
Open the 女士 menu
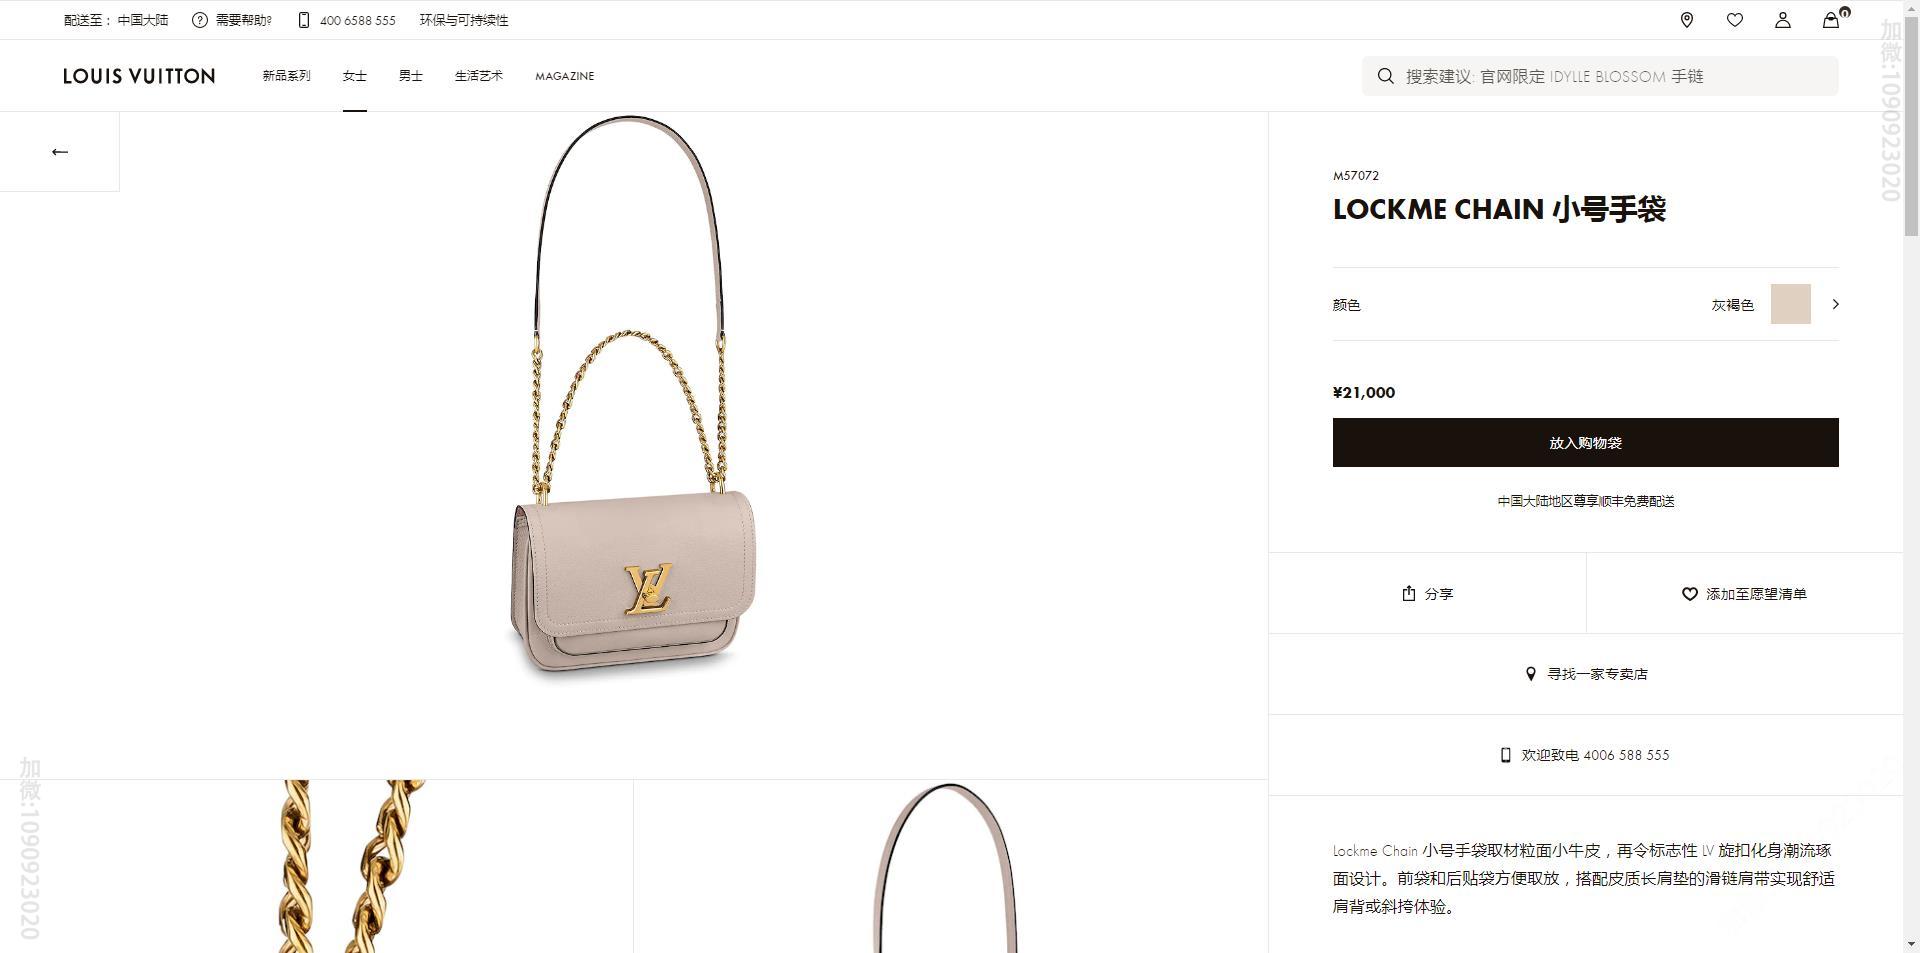[355, 76]
